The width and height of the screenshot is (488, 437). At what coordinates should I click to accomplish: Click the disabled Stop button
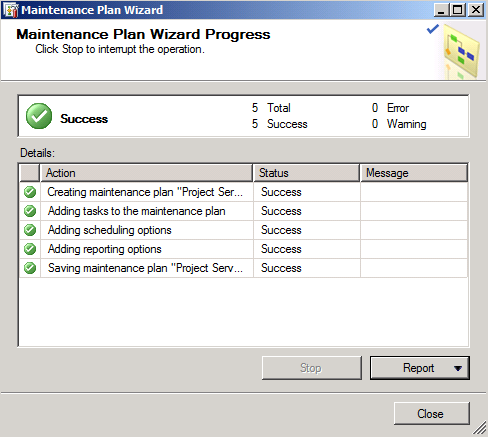tap(312, 368)
